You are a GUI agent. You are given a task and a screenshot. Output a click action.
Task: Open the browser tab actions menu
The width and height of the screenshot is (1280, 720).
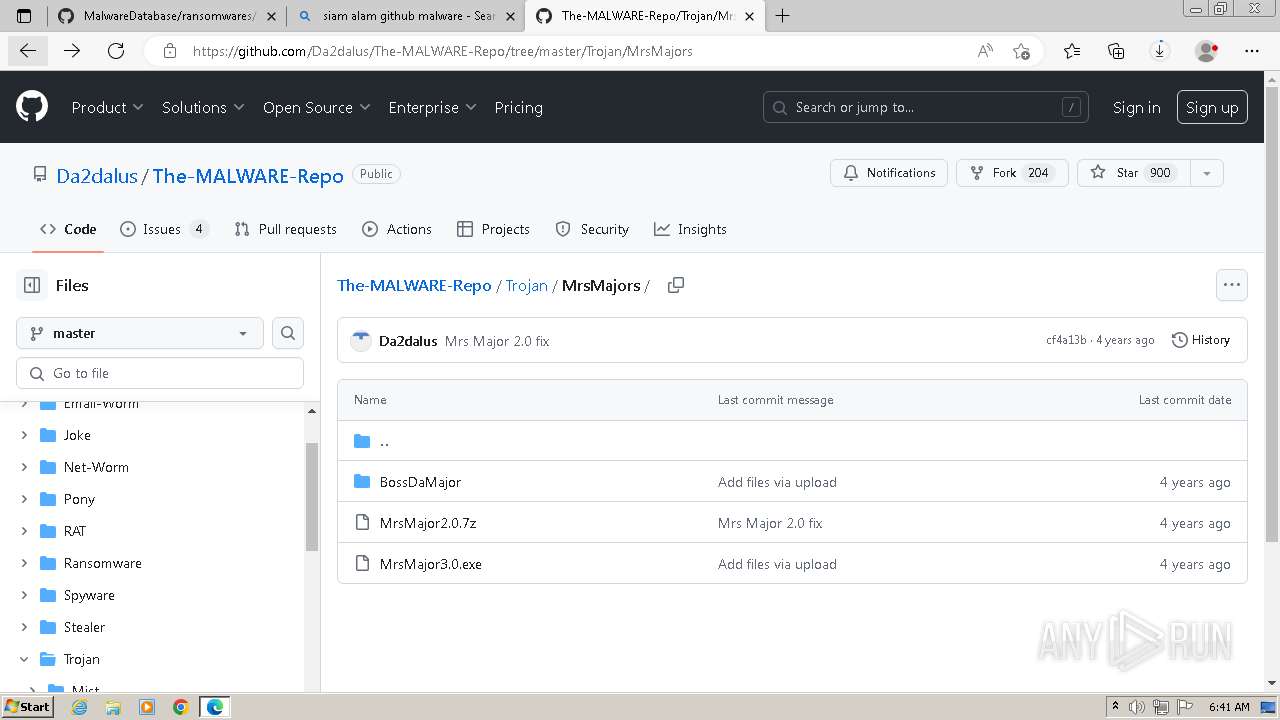click(x=25, y=16)
